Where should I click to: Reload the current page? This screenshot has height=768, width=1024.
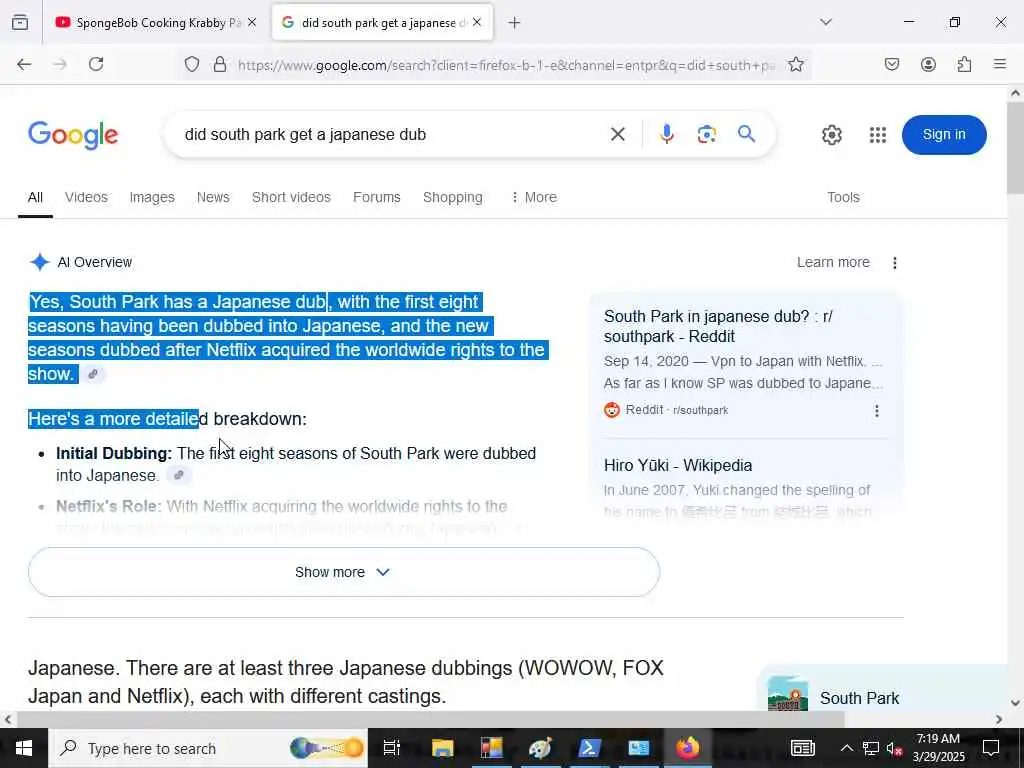coord(96,64)
